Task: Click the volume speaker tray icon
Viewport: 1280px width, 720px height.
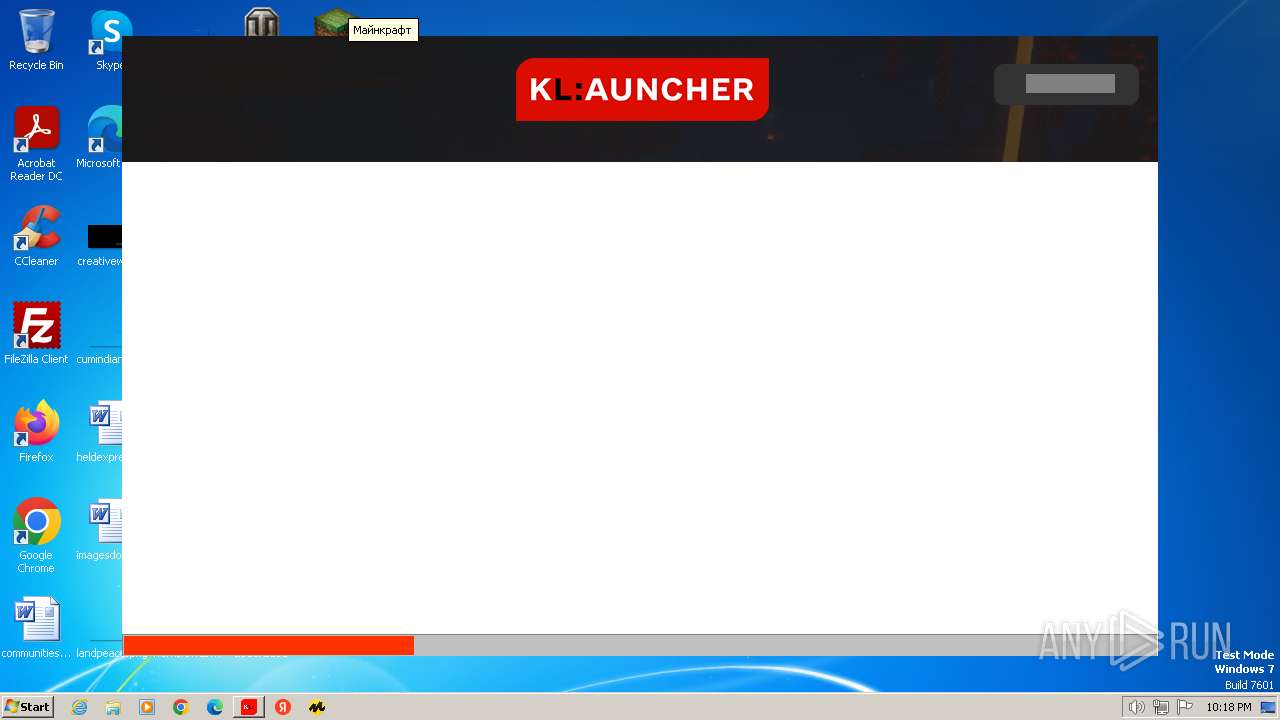Action: tap(1136, 707)
